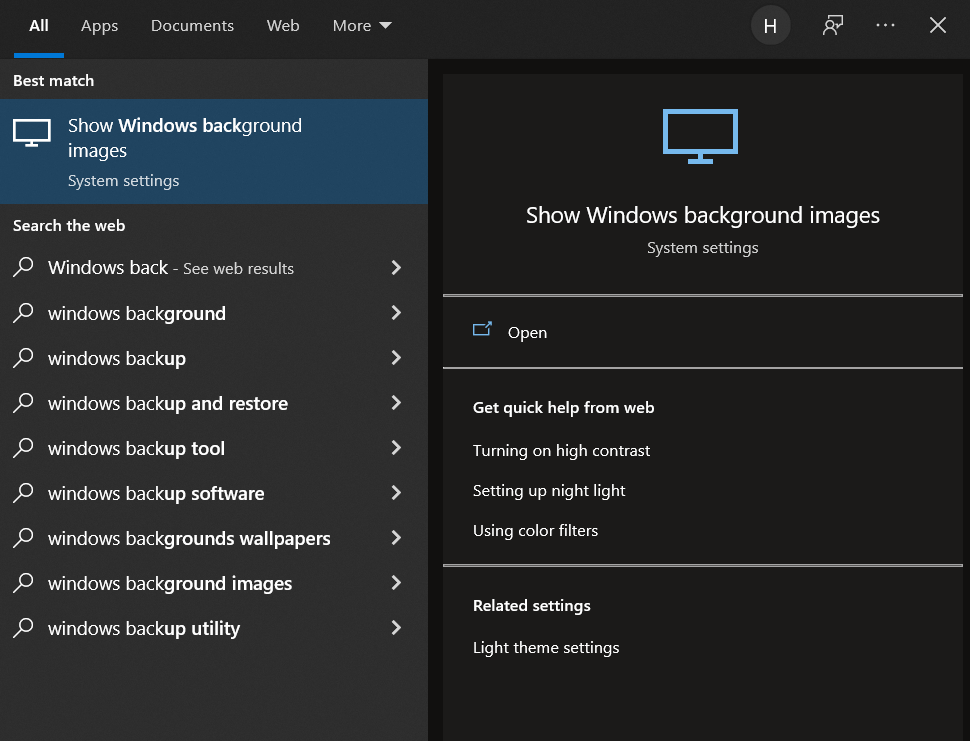
Task: Expand the windows backup chevron
Action: point(396,358)
